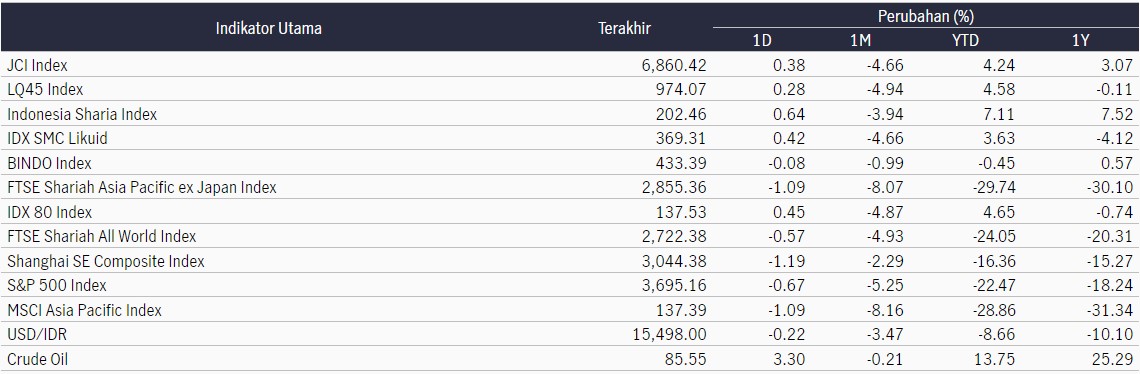Select the Terakhir column header
Image resolution: width=1140 pixels, height=374 pixels.
(x=624, y=29)
